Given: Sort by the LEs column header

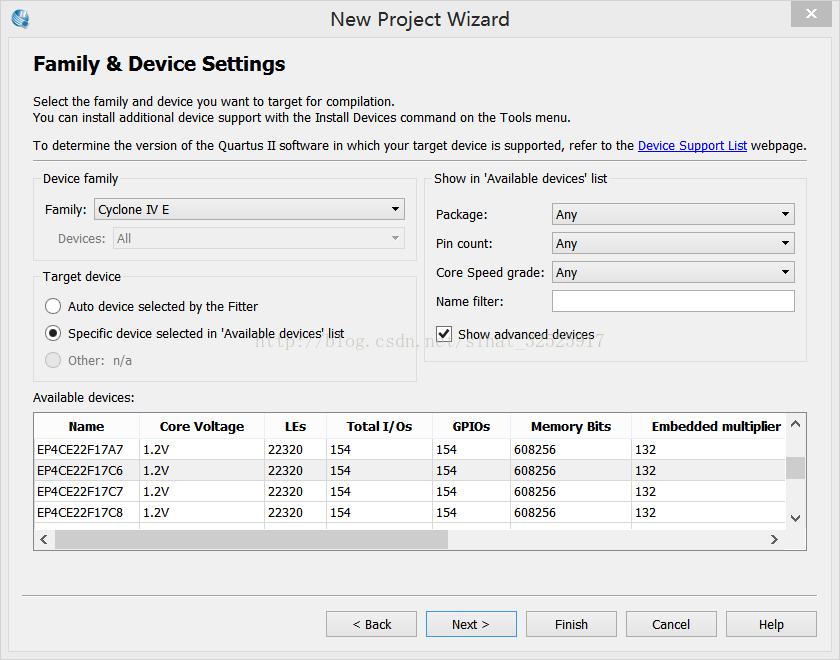Looking at the screenshot, I should (295, 426).
